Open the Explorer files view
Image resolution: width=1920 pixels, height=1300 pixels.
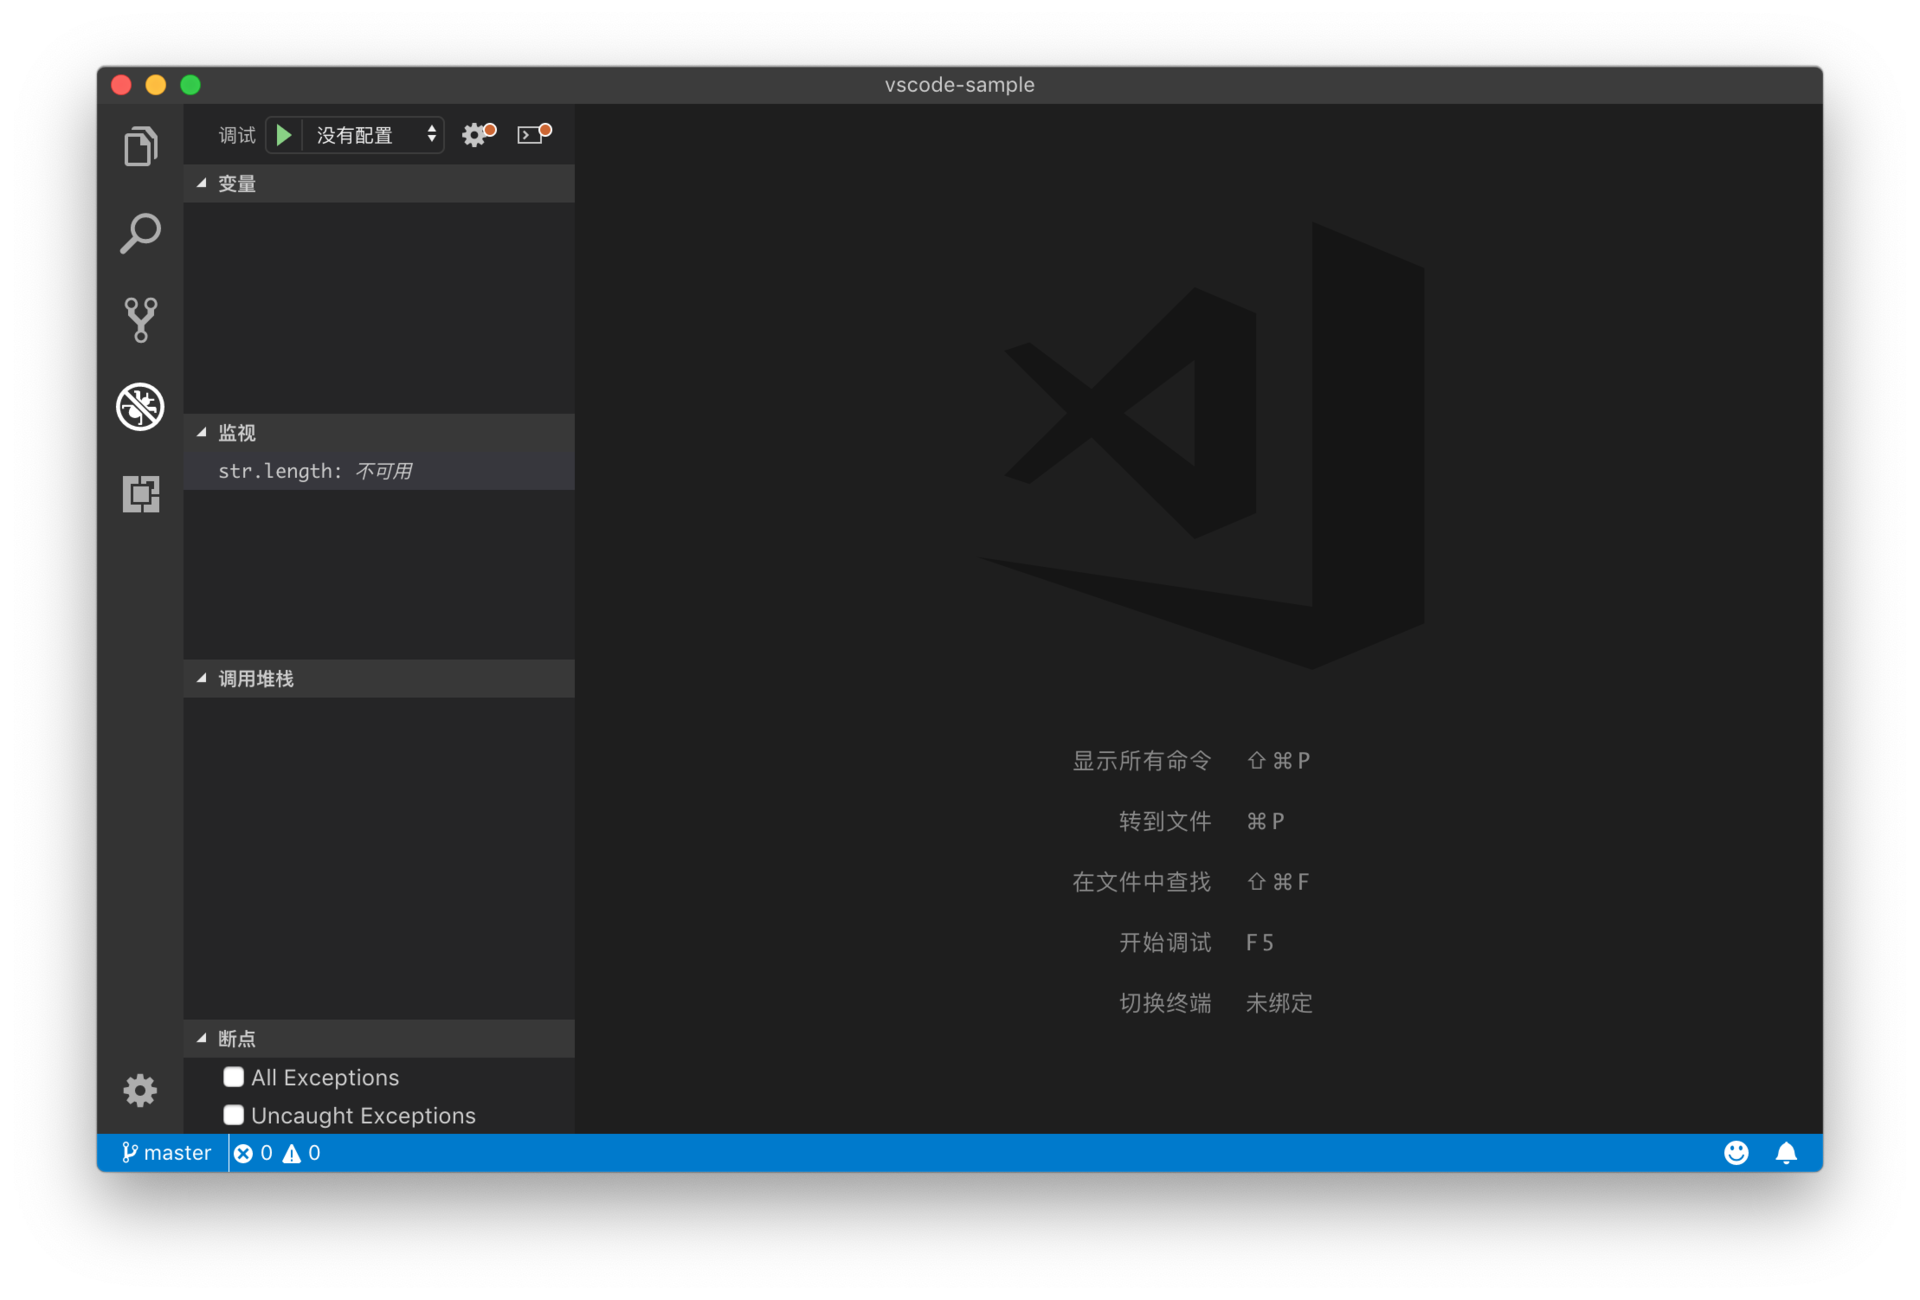tap(140, 147)
